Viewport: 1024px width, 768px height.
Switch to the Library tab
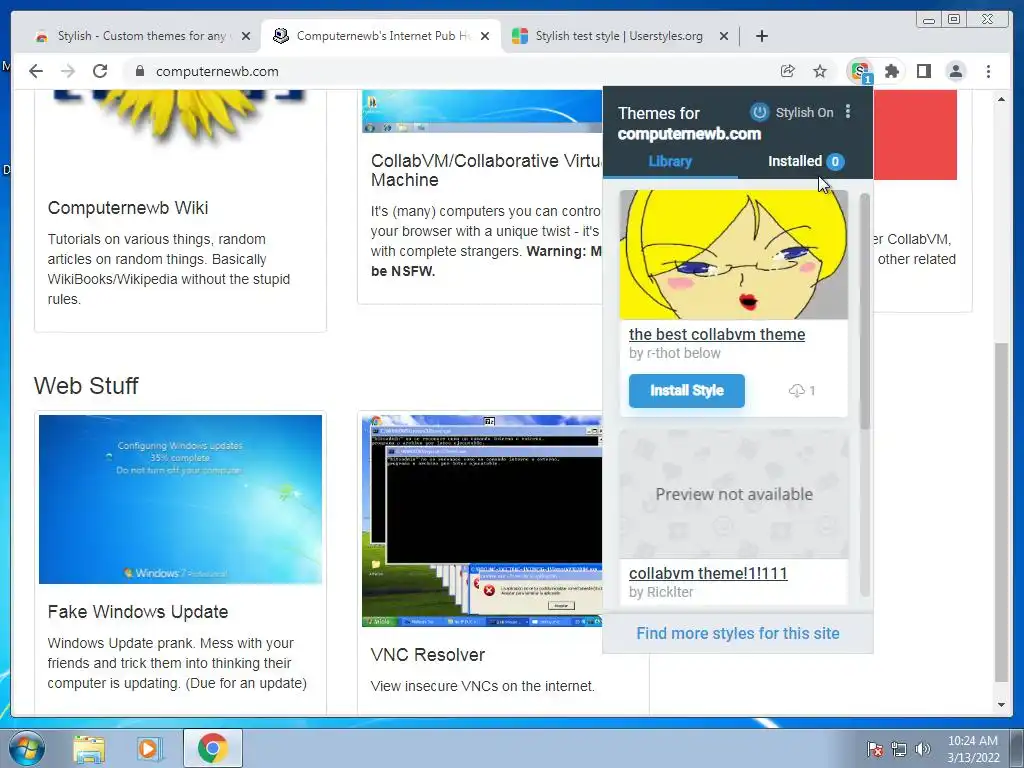pyautogui.click(x=670, y=161)
